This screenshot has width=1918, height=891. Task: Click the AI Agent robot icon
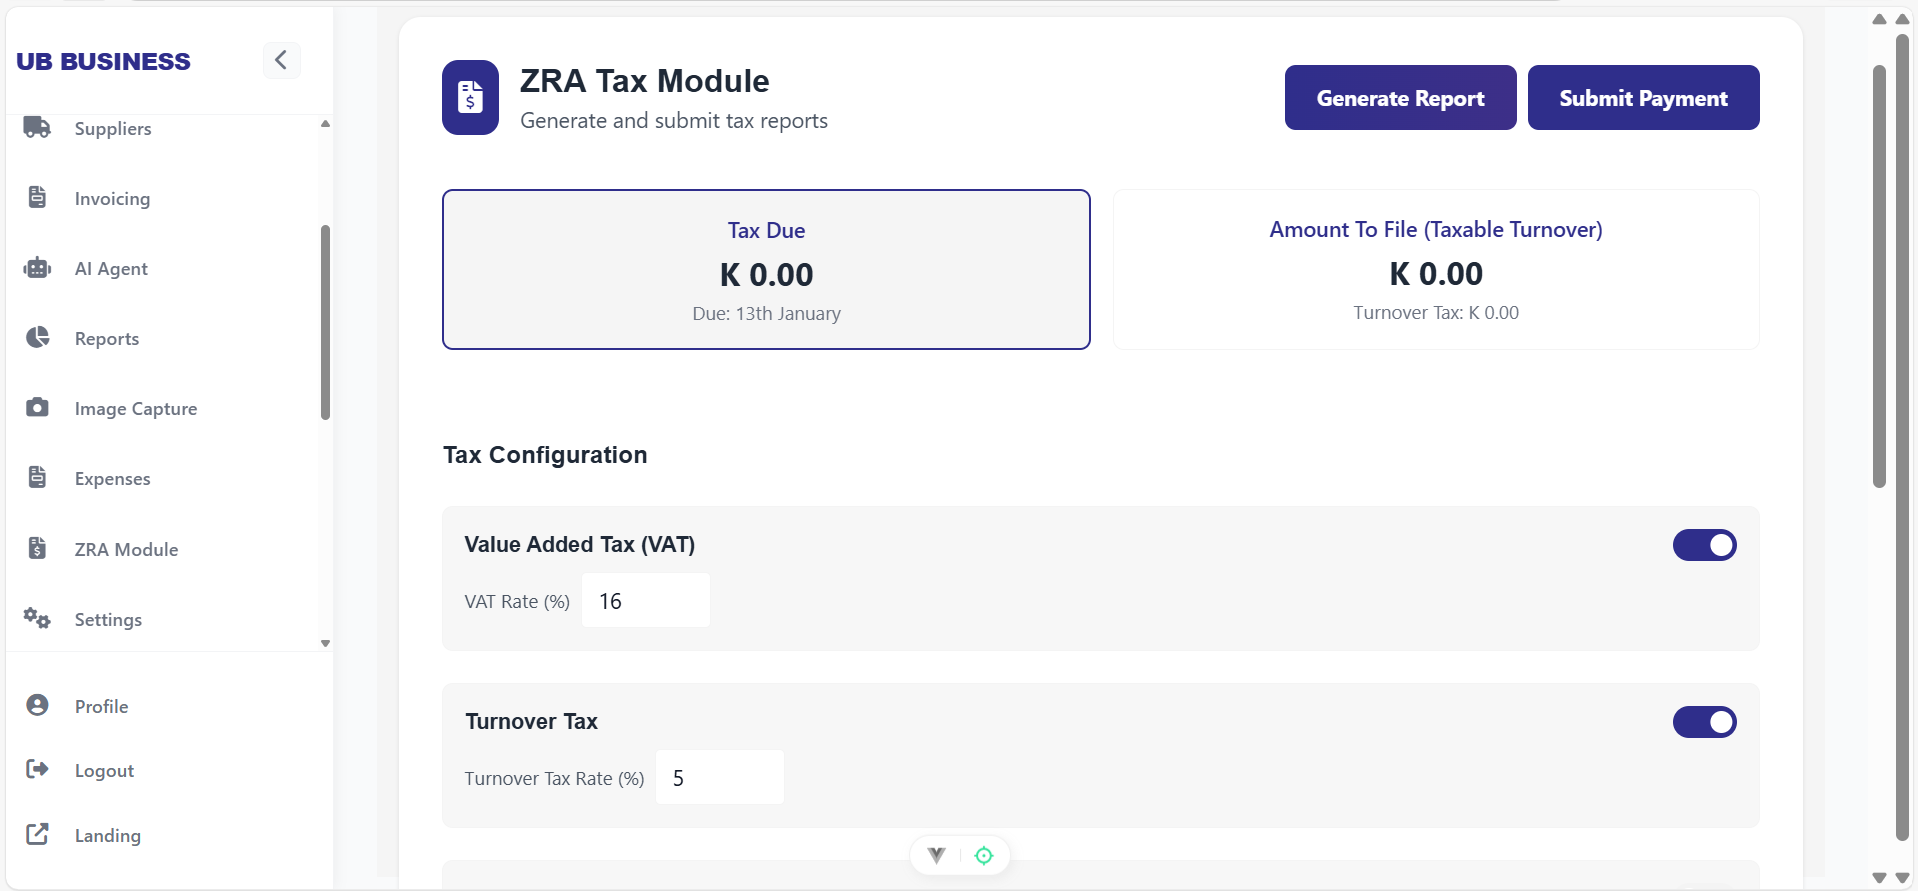click(x=37, y=268)
